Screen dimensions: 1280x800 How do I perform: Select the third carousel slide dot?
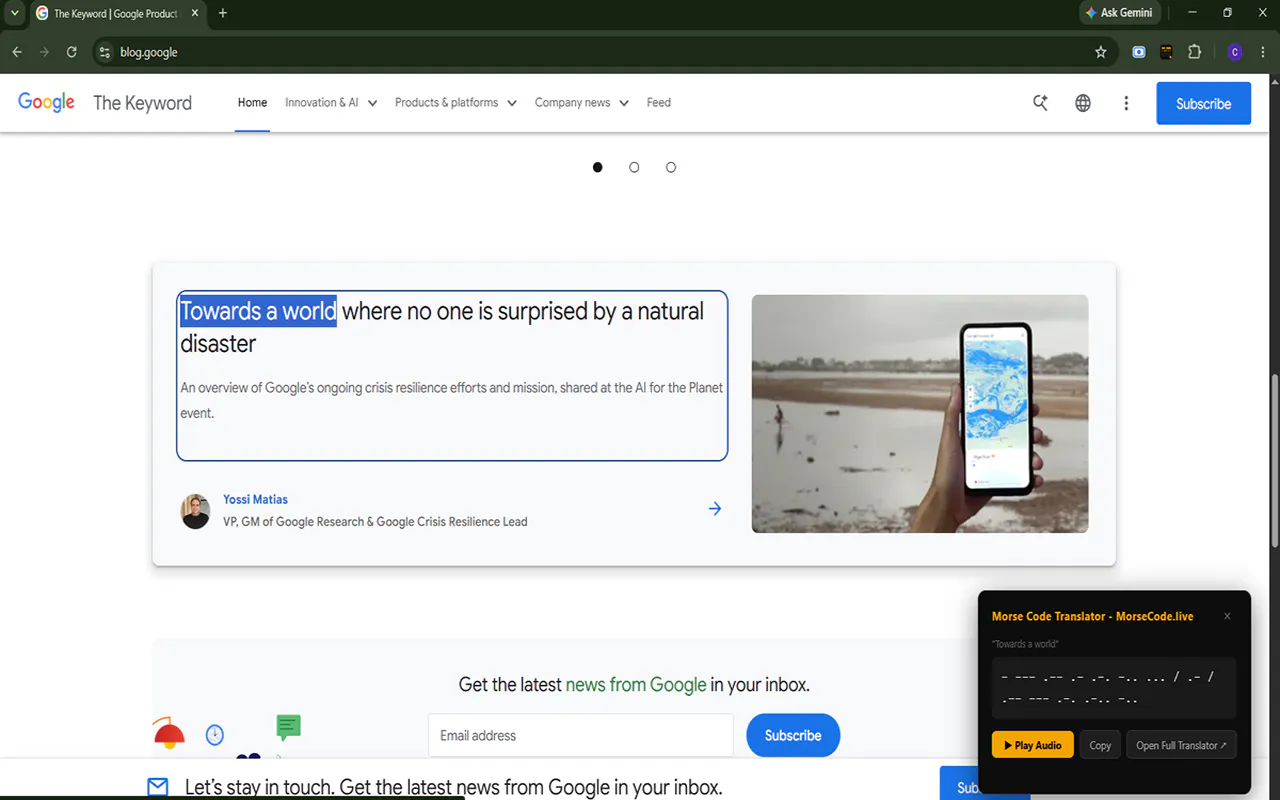[671, 167]
